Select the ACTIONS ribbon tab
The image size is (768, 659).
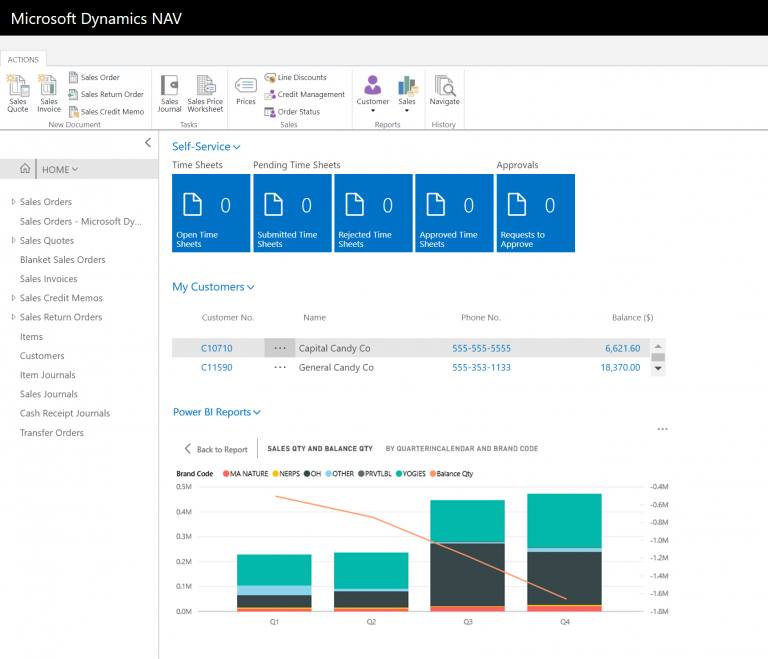[x=22, y=59]
